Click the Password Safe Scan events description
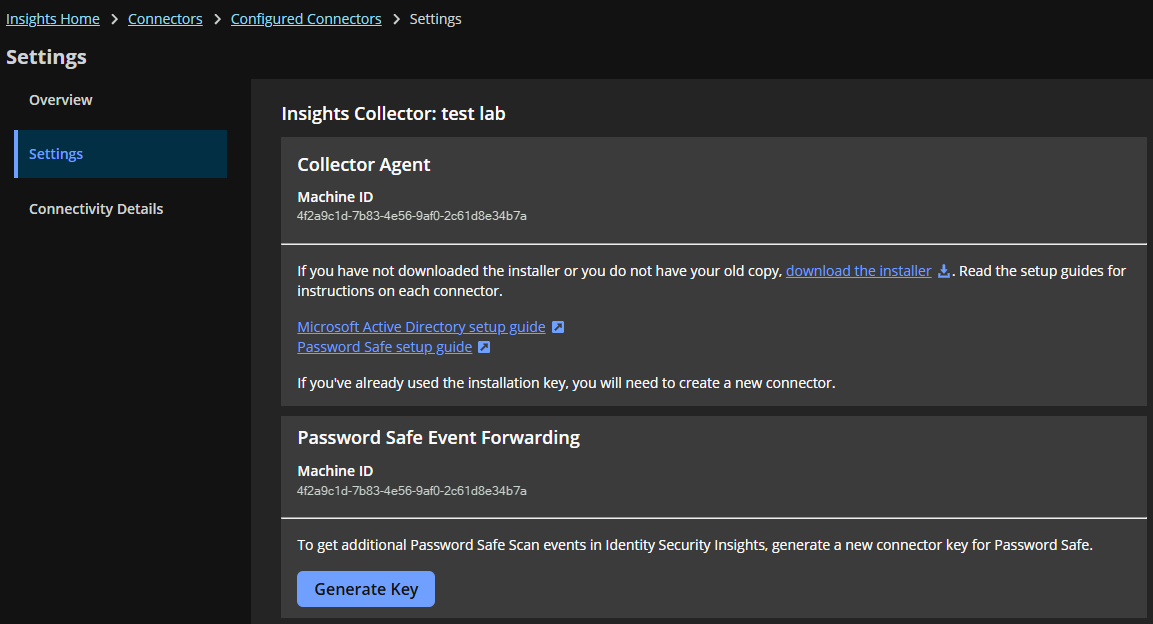 coord(695,545)
